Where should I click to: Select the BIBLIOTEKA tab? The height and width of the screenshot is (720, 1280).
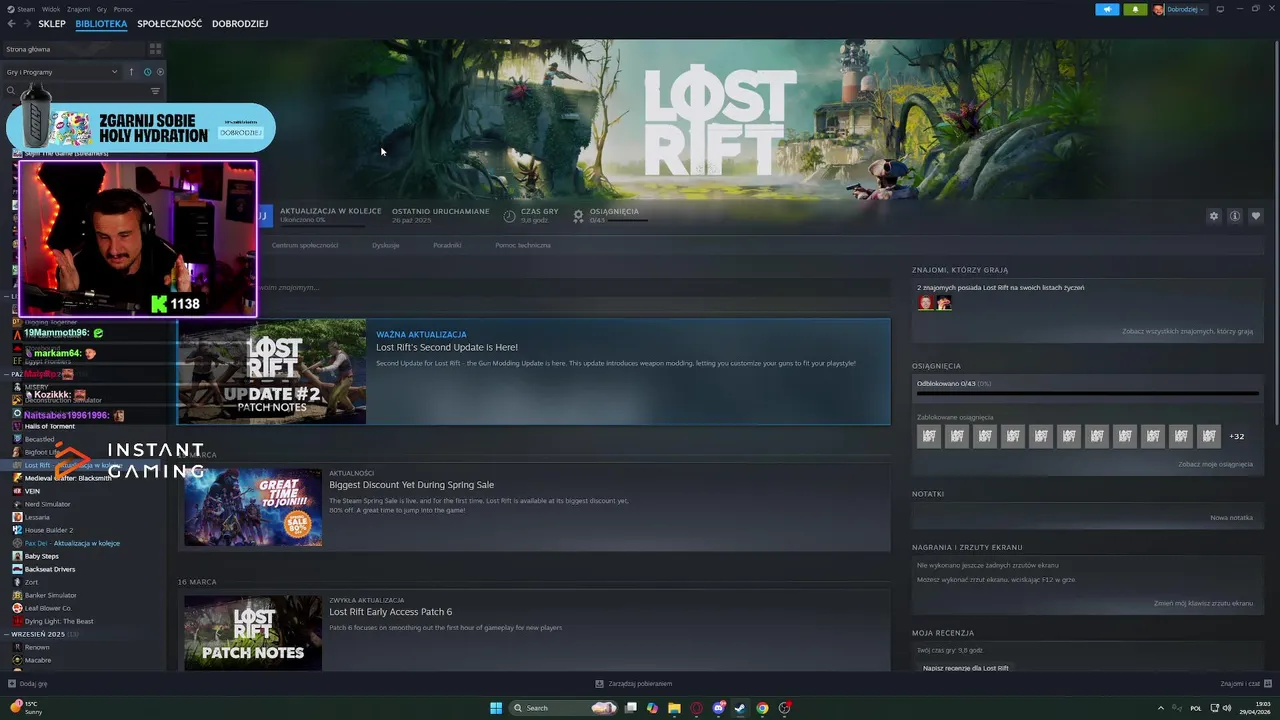101,24
